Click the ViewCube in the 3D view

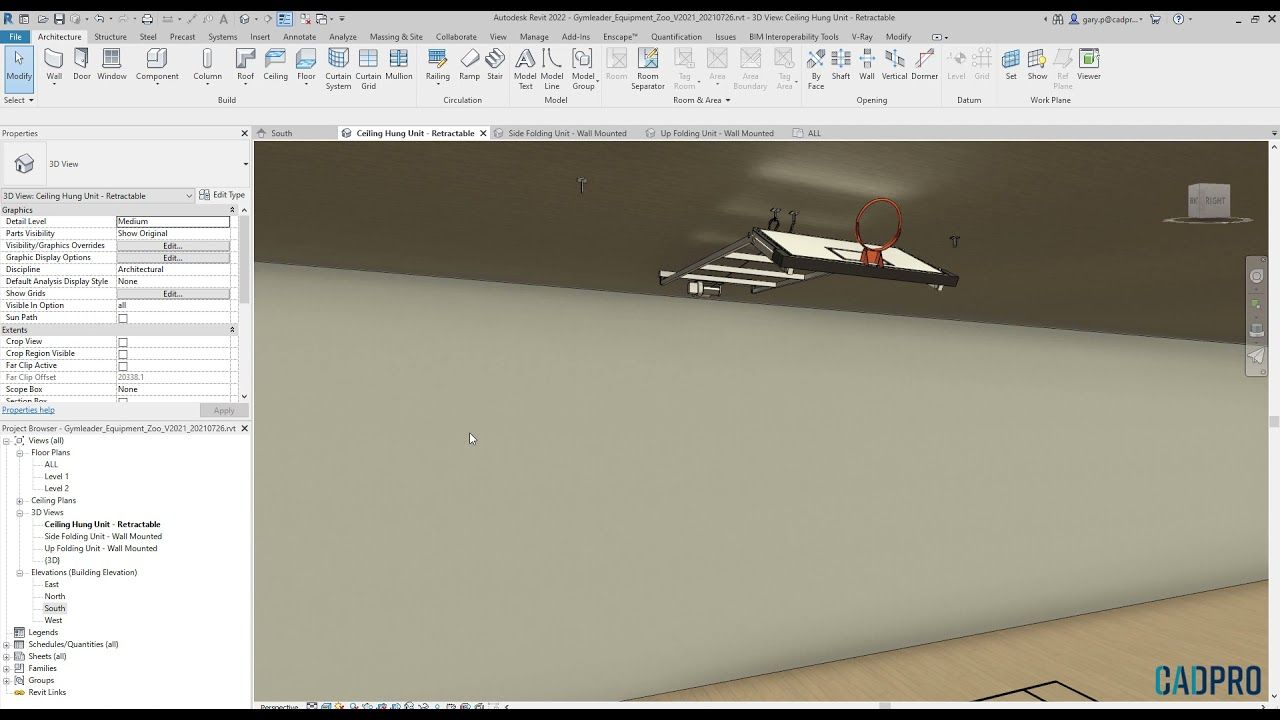click(x=1208, y=200)
